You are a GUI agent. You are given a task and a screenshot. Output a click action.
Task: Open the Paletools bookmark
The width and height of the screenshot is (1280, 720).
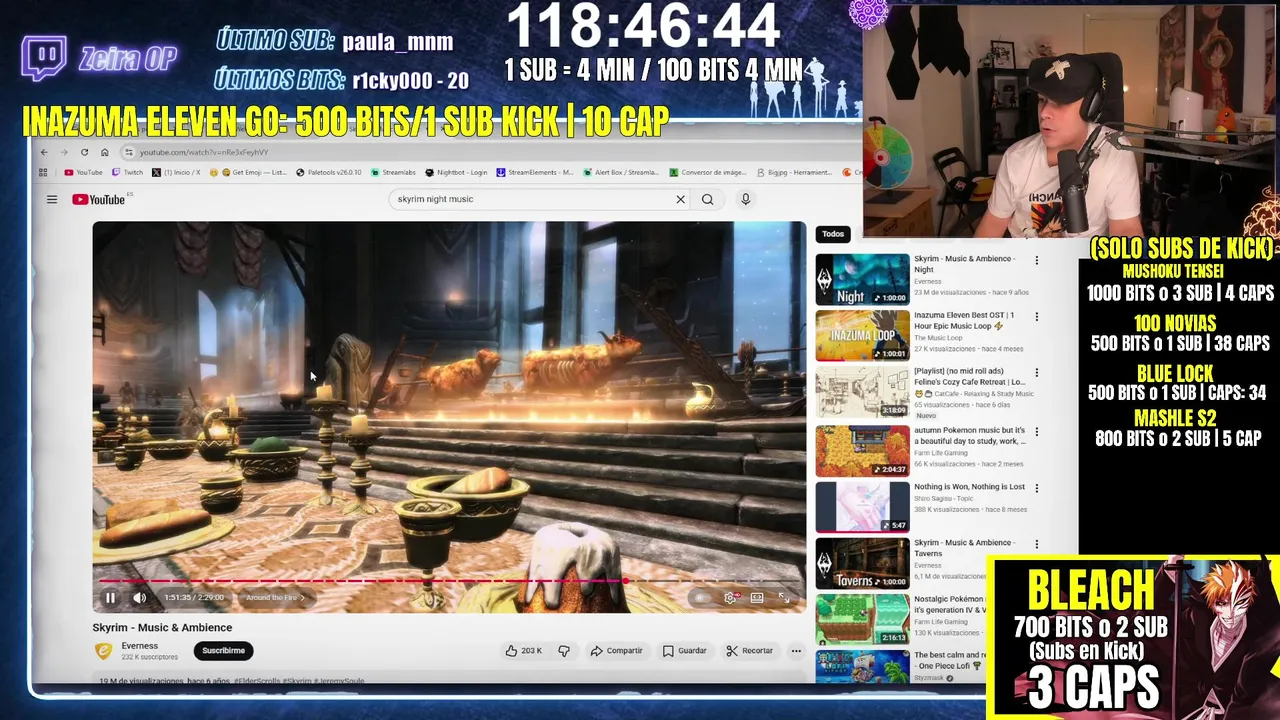coord(329,172)
